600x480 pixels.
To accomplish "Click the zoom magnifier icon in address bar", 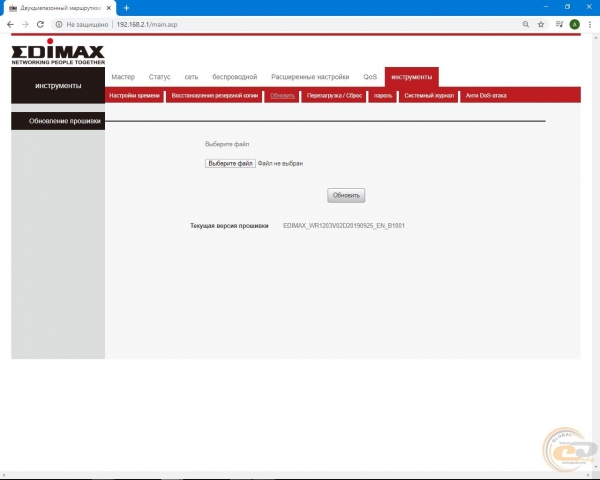I will point(526,24).
